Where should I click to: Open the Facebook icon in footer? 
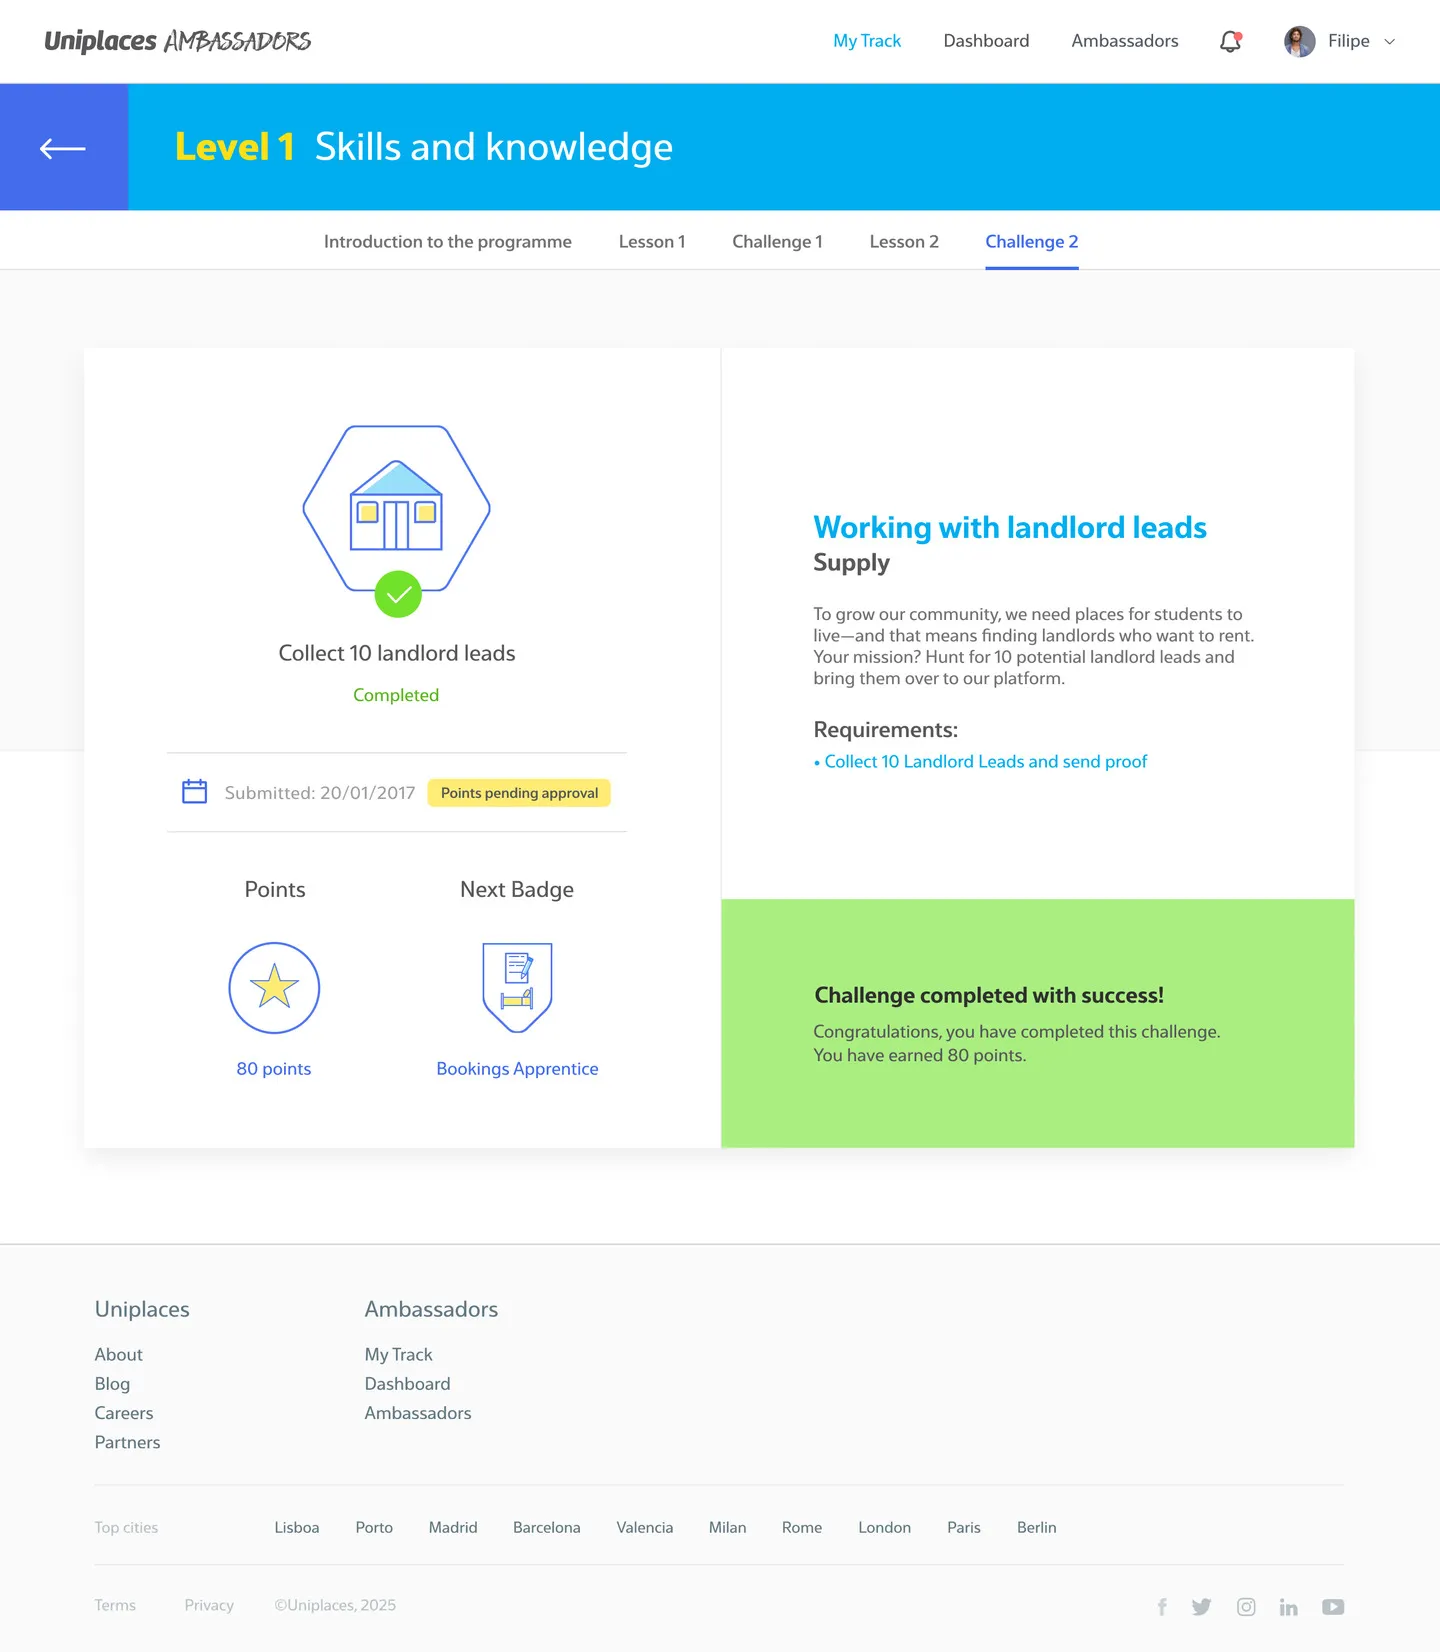[1162, 1607]
